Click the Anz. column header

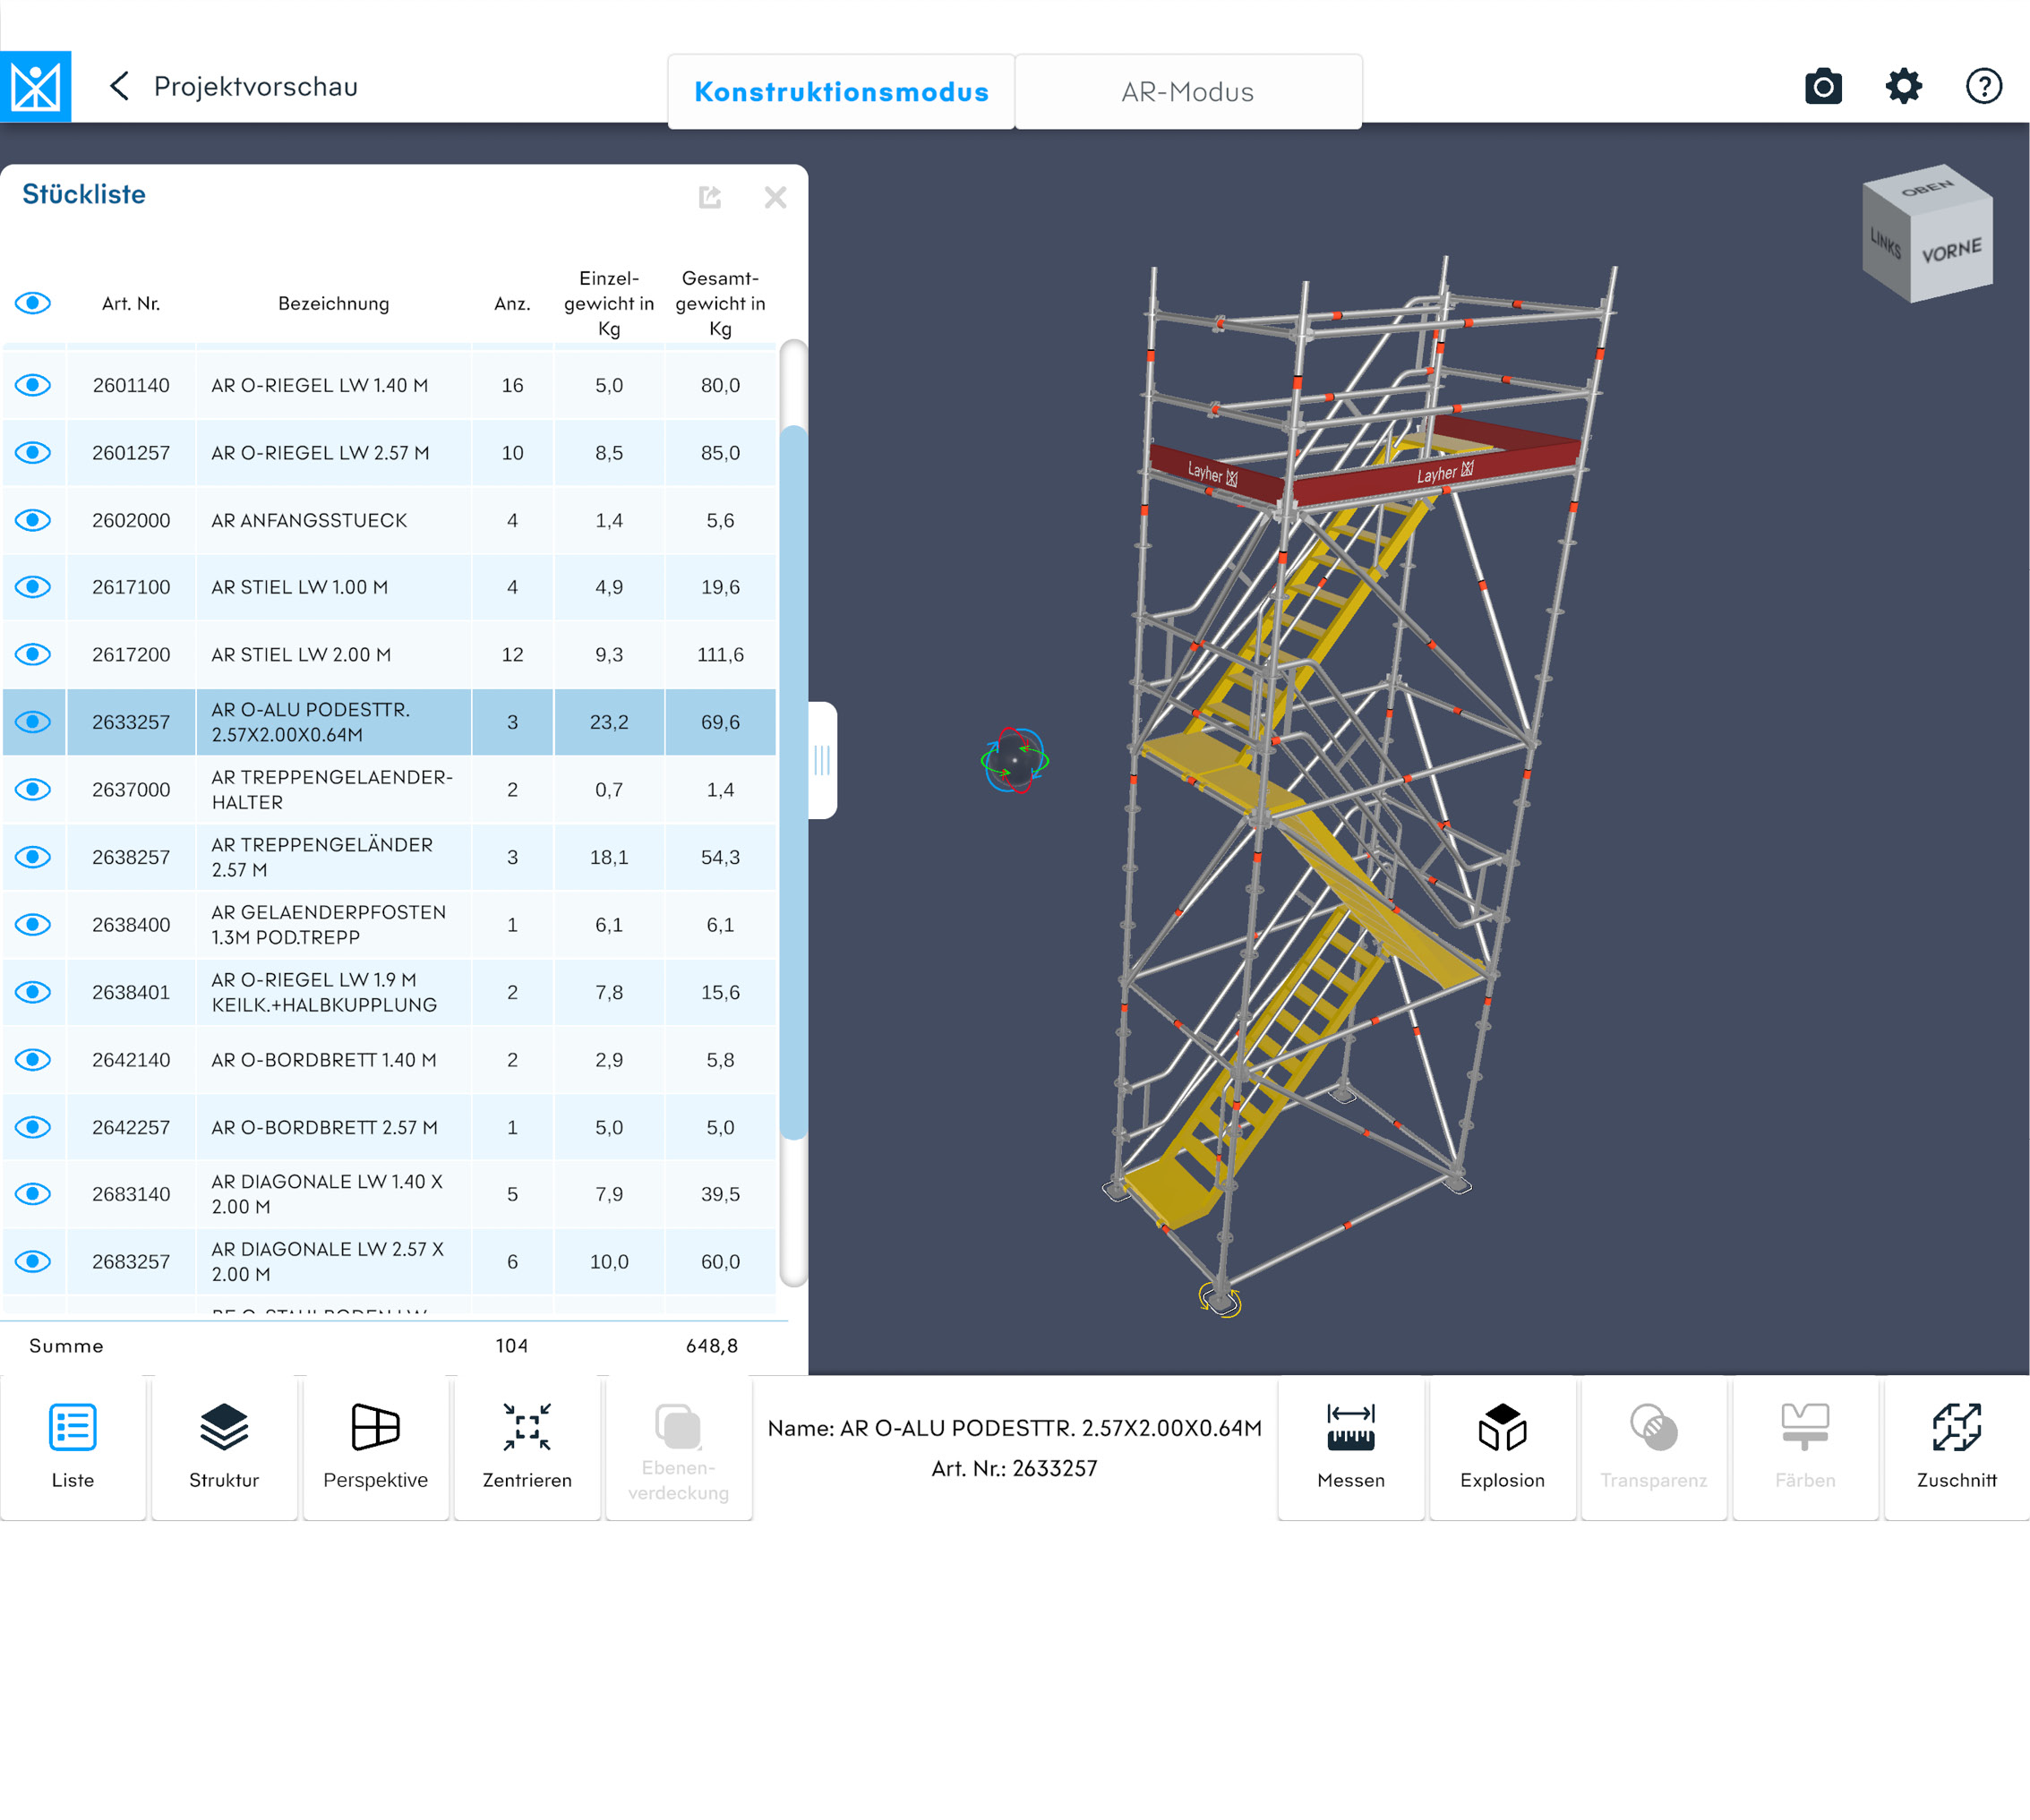(512, 303)
